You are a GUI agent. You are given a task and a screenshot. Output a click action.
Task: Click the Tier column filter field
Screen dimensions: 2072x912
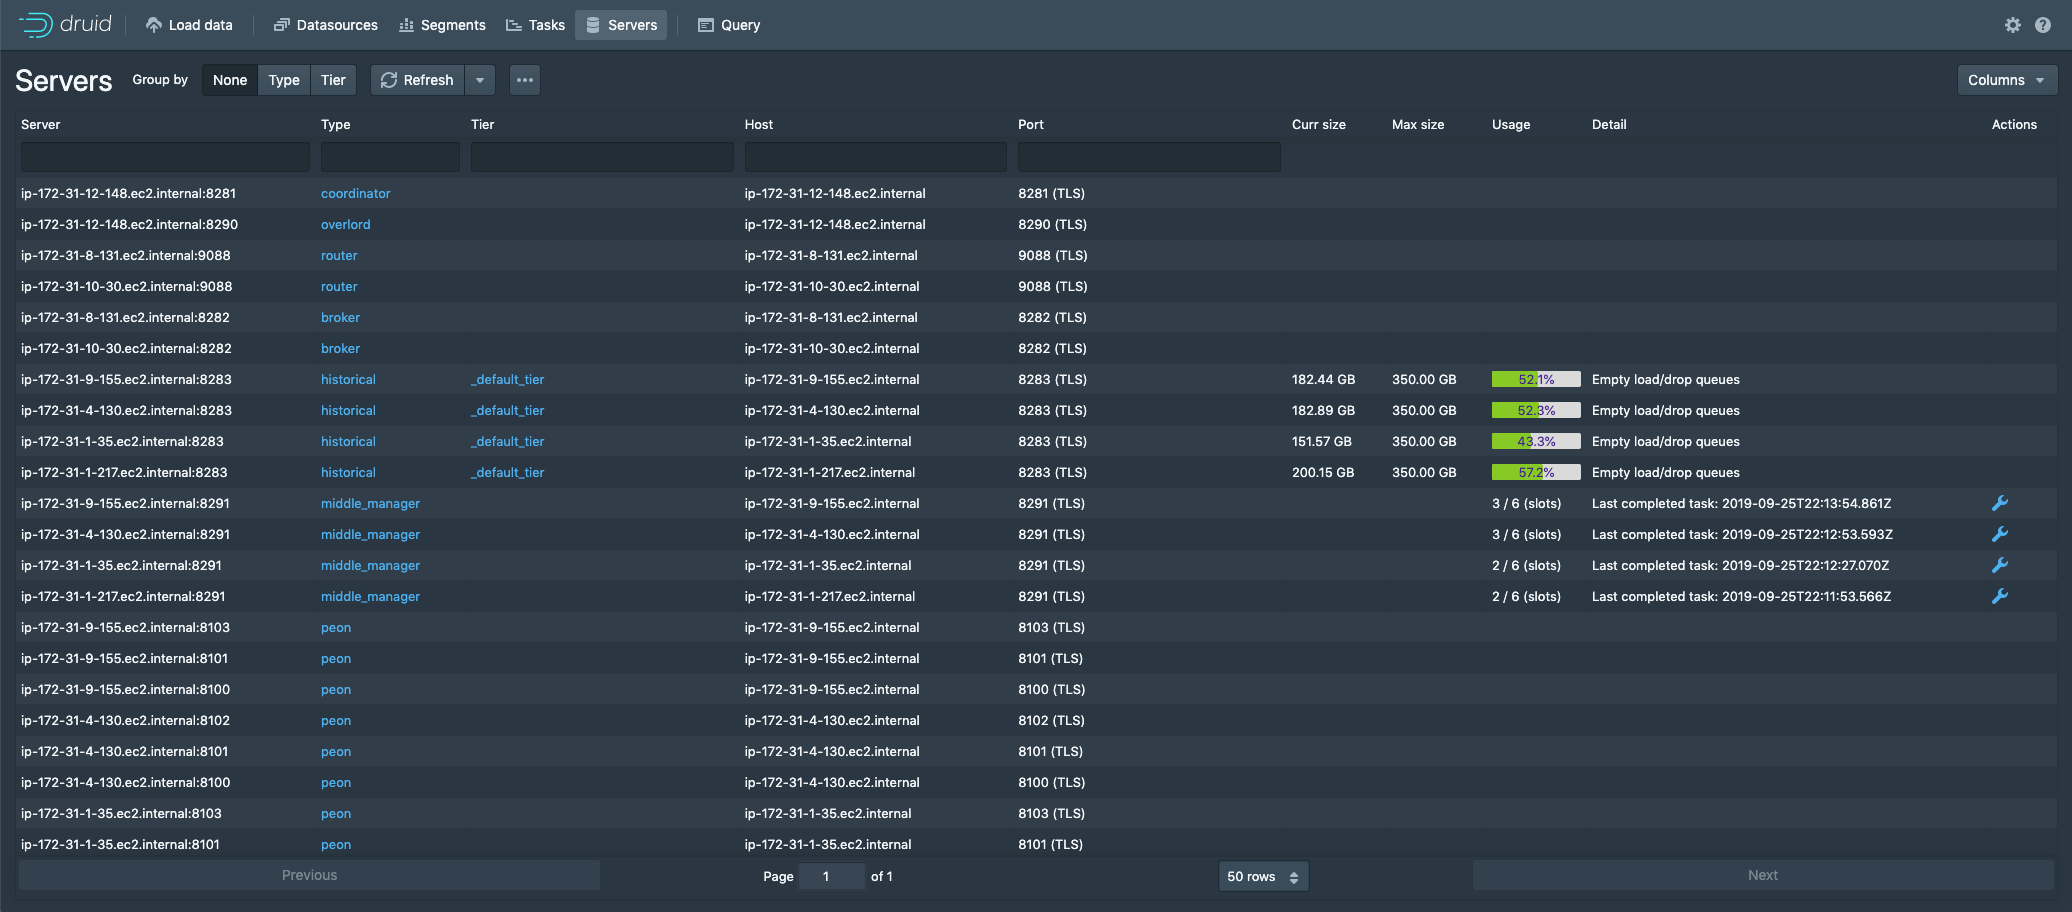click(602, 157)
